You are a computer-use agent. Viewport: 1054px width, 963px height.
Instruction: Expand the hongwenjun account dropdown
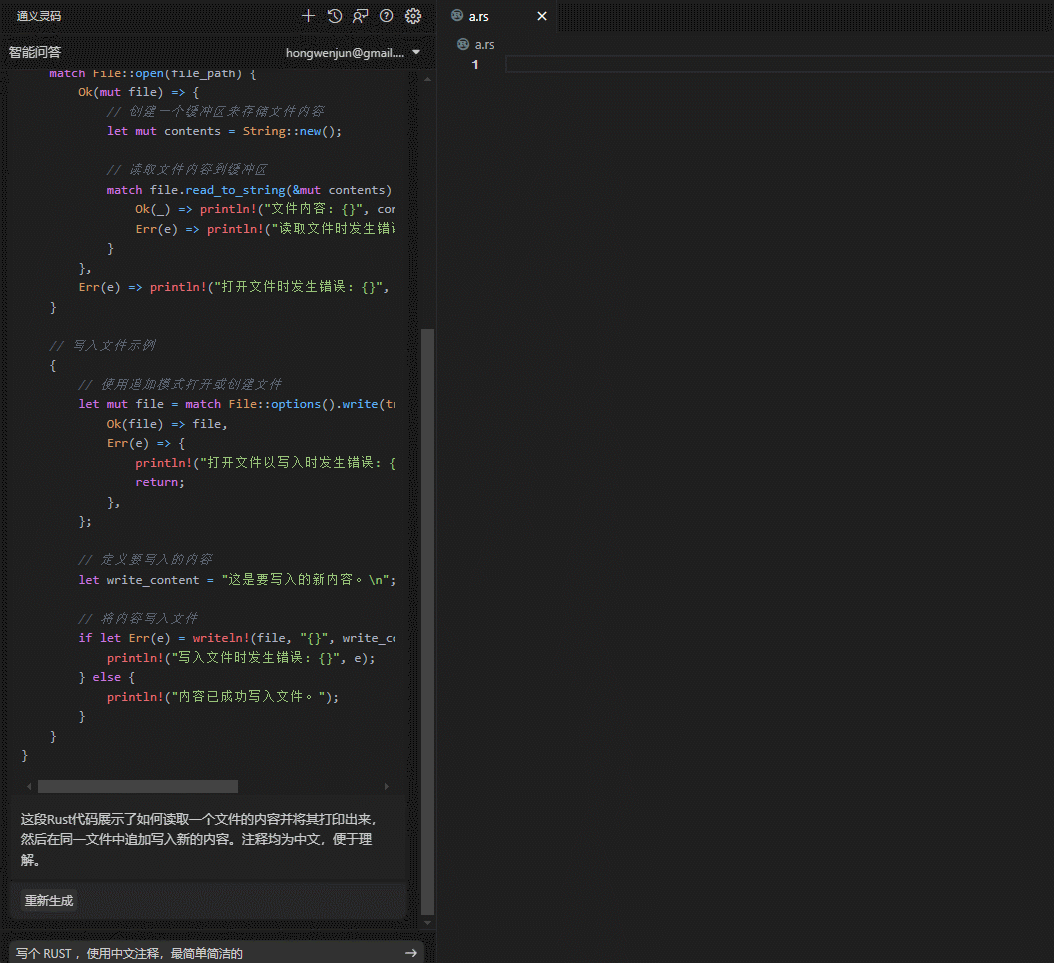416,52
